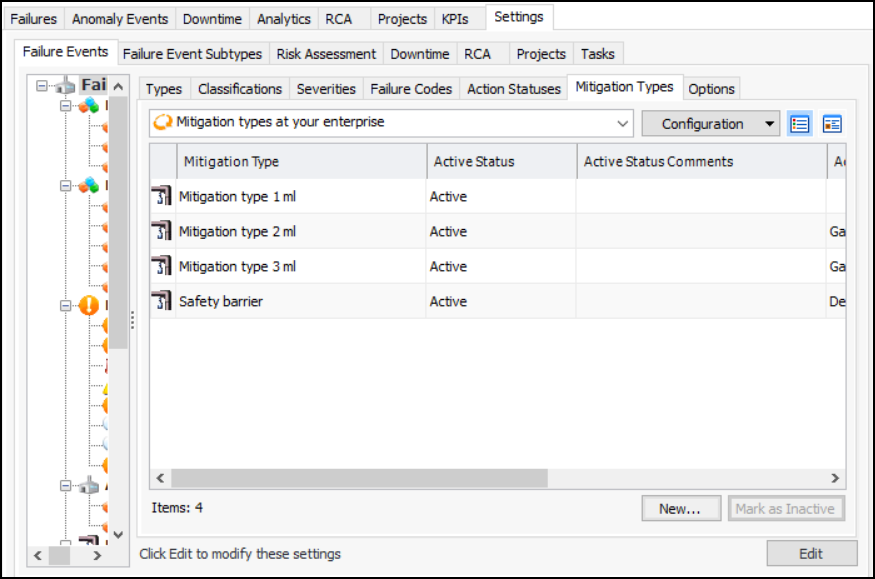
Task: Click the Mitigation type 3 ml row icon
Action: tap(162, 266)
